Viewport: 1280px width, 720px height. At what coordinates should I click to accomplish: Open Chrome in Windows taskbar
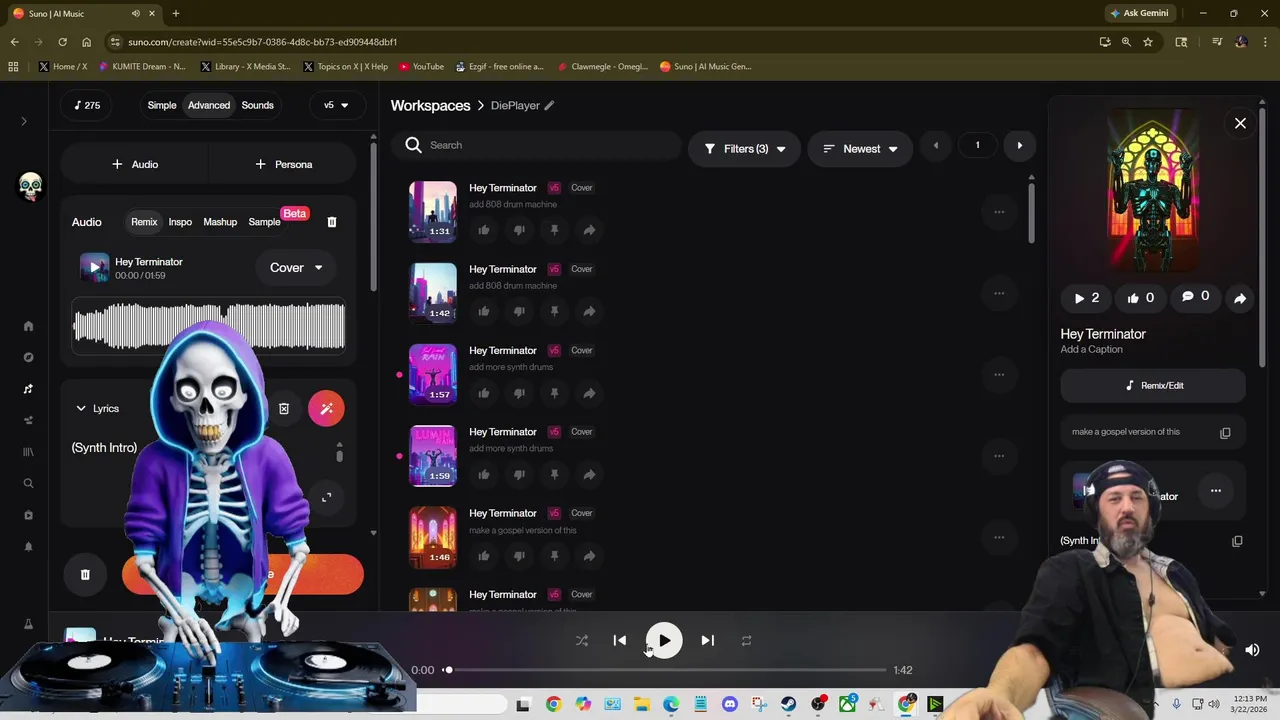[x=553, y=705]
